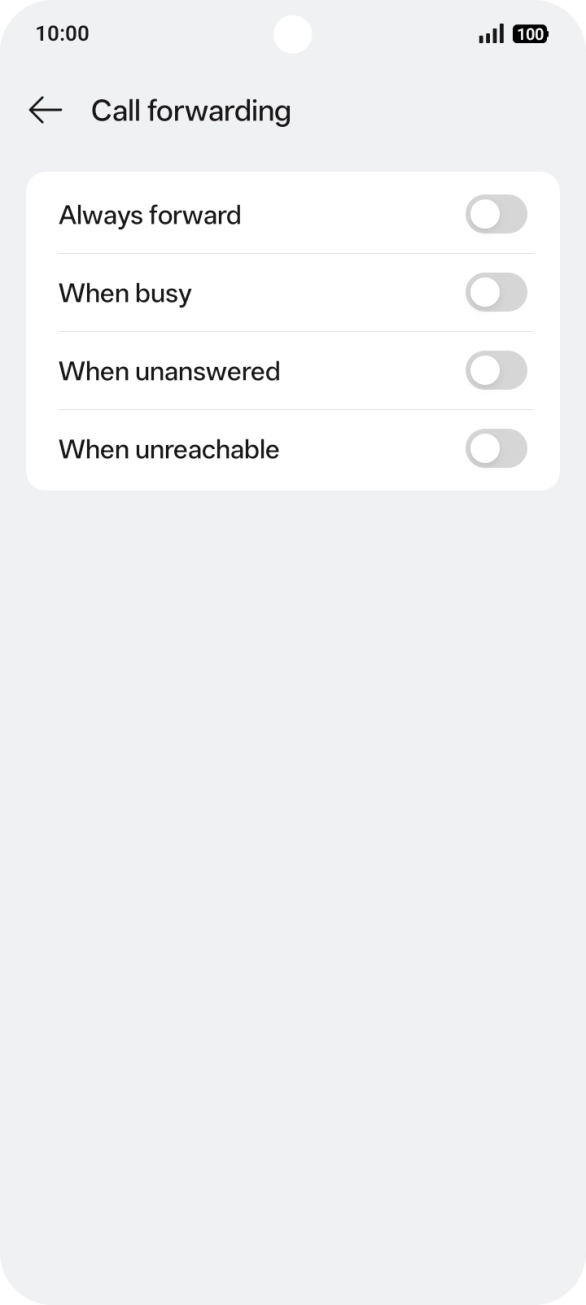Open the When unanswered setting
The height and width of the screenshot is (1305, 586).
[x=293, y=370]
